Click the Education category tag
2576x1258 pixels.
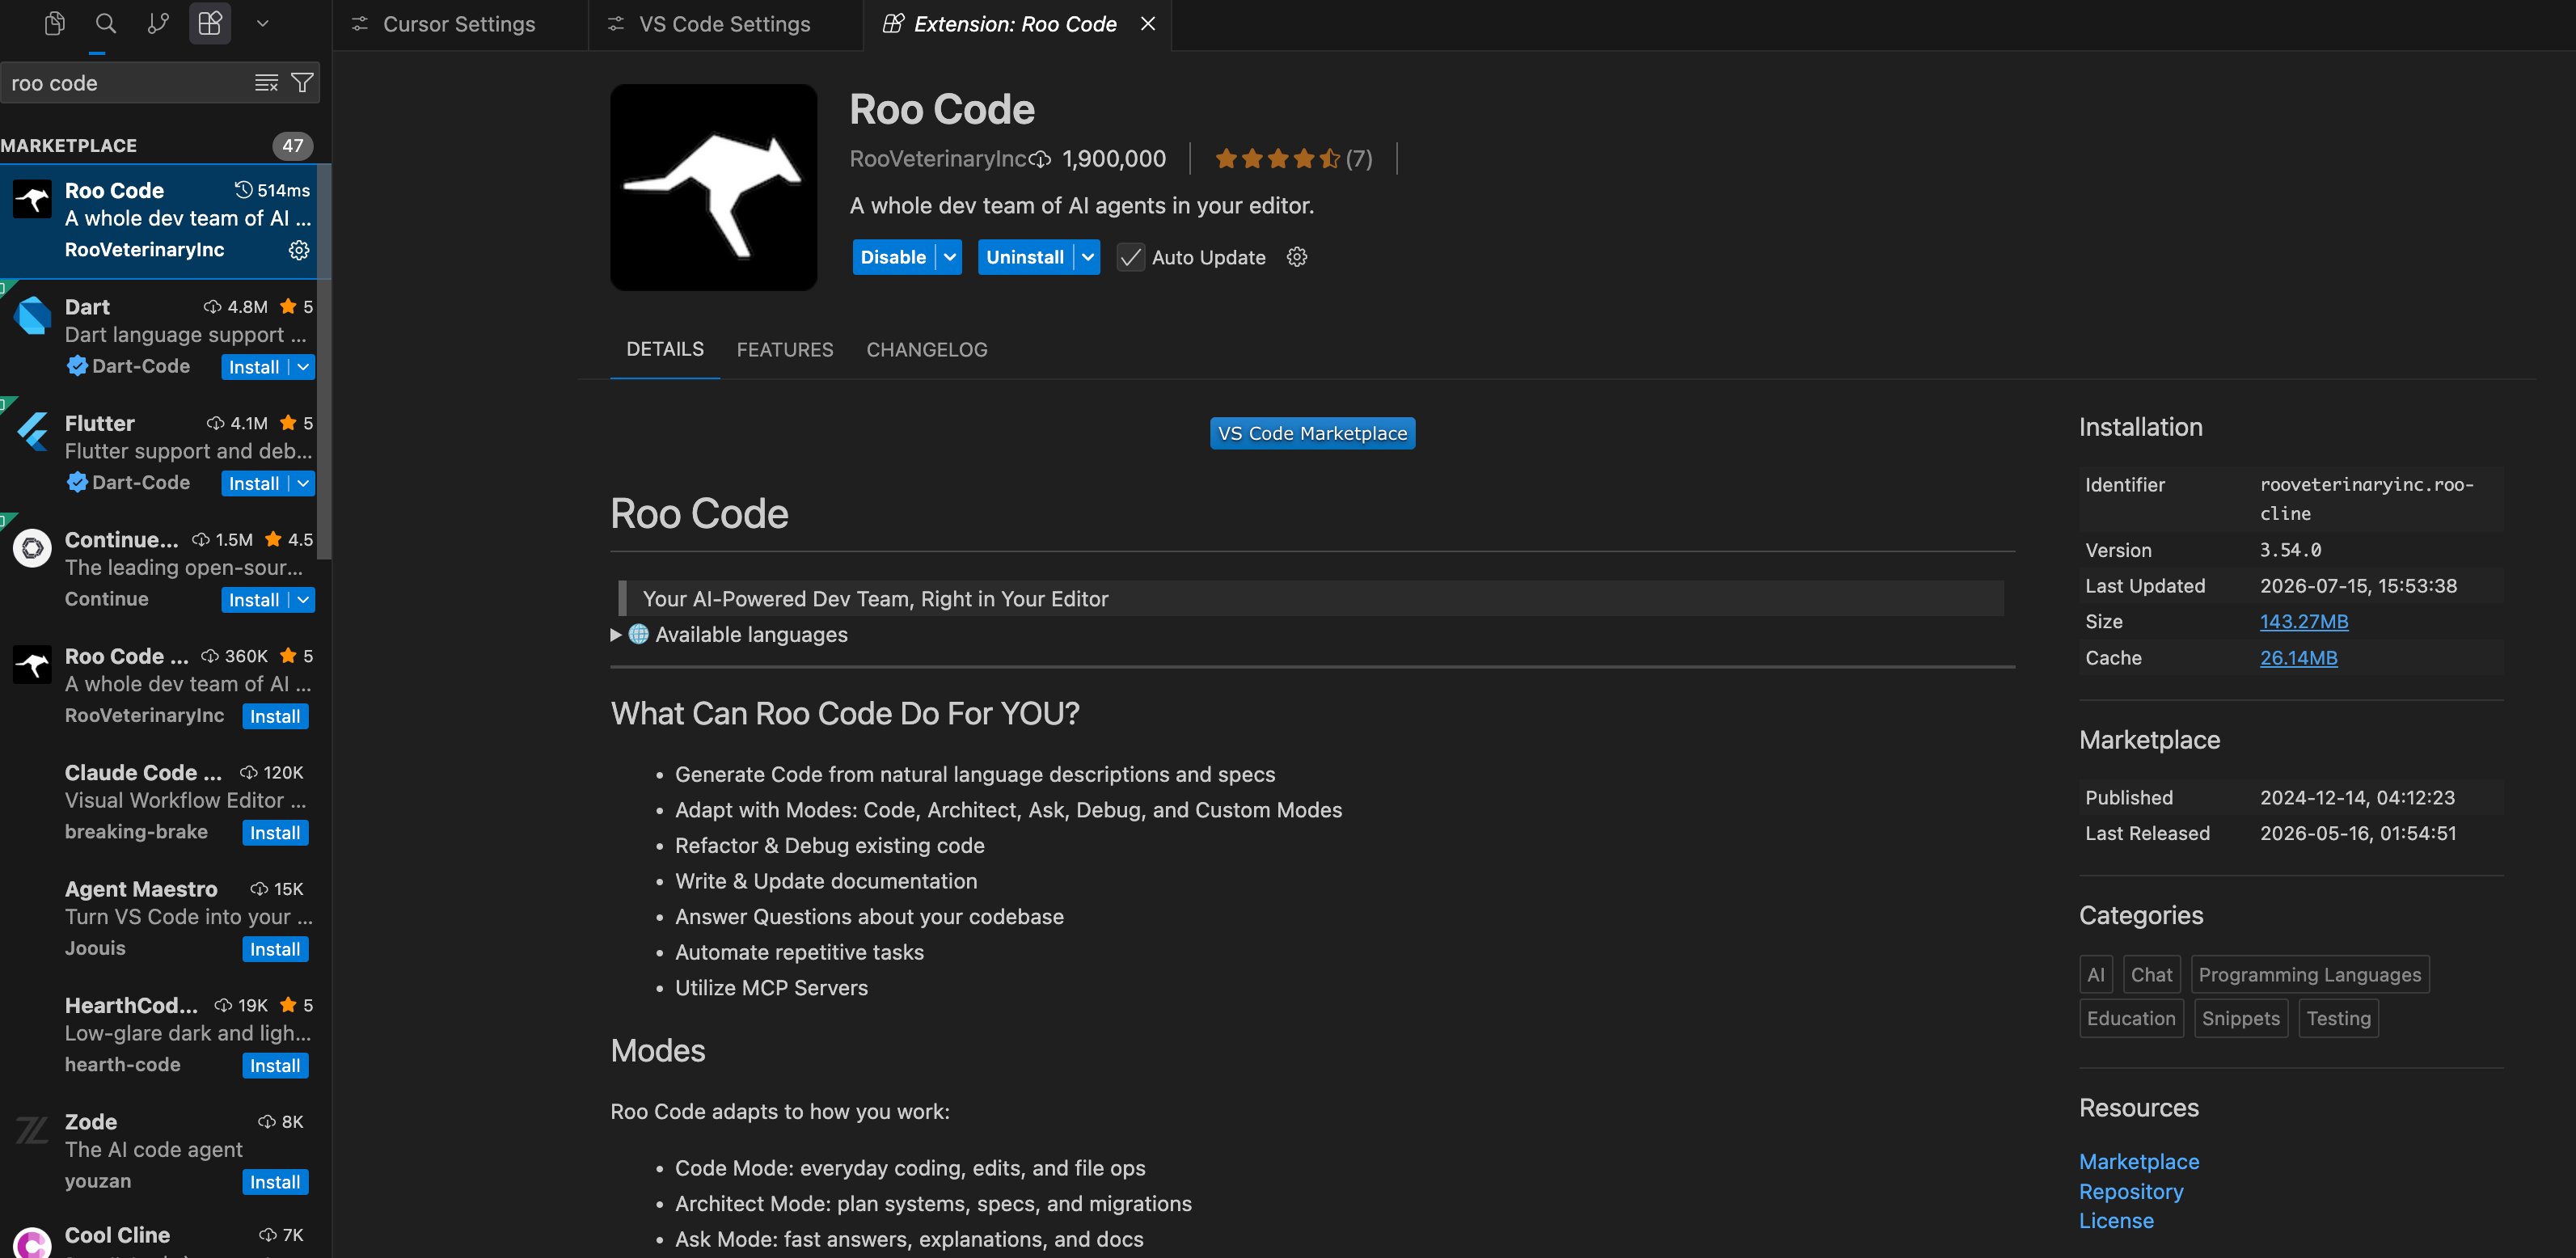tap(2131, 1018)
